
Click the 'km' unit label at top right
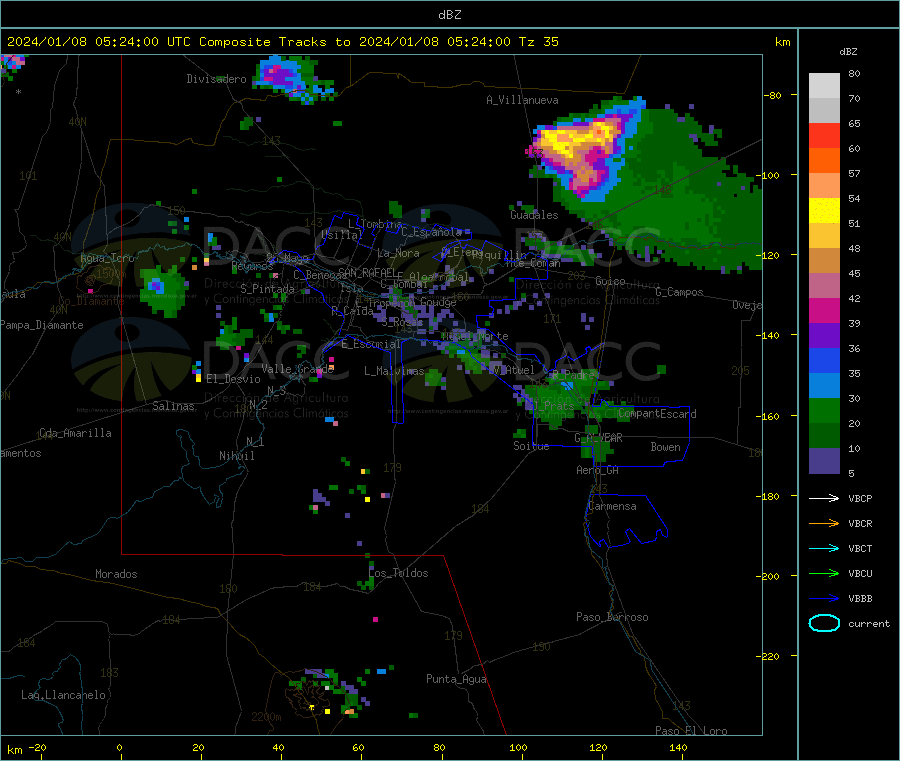(x=782, y=42)
